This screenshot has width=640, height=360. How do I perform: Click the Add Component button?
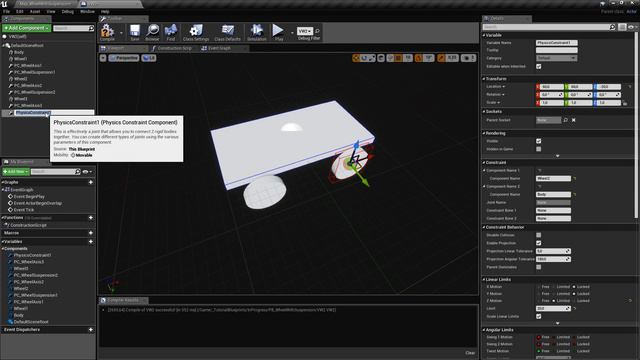click(27, 28)
